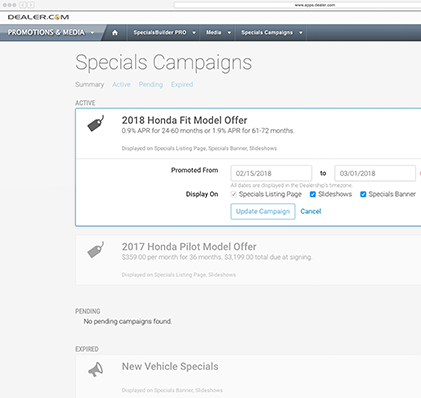The height and width of the screenshot is (398, 421).
Task: Click the ACTIVE section label
Action: point(85,103)
